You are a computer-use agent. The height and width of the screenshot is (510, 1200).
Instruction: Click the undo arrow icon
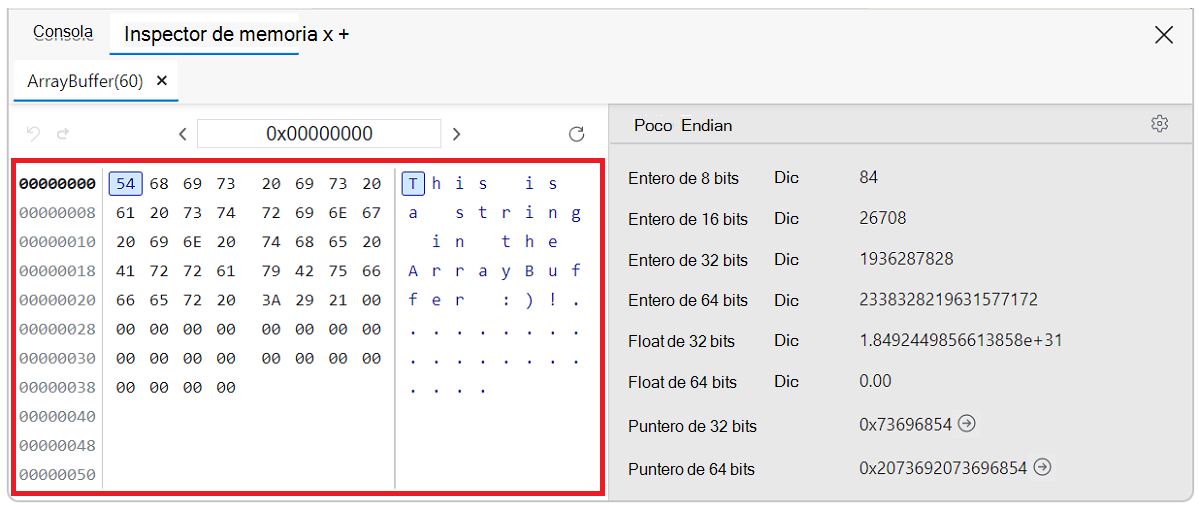coord(33,133)
